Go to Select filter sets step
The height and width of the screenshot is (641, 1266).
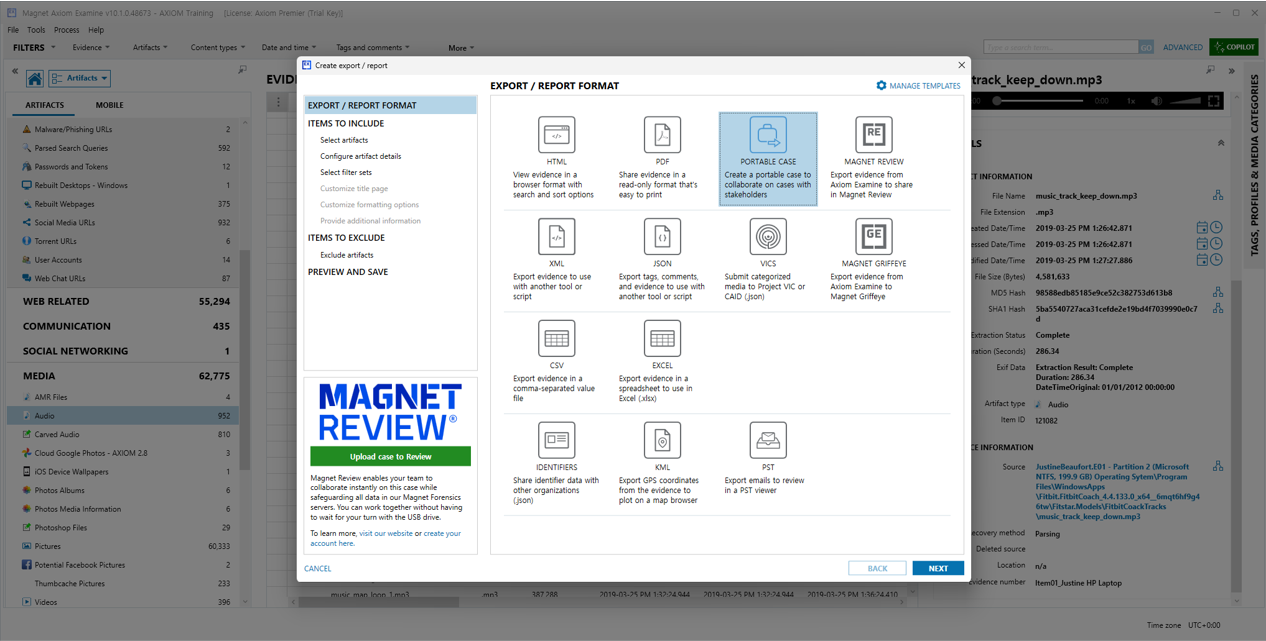tap(346, 172)
